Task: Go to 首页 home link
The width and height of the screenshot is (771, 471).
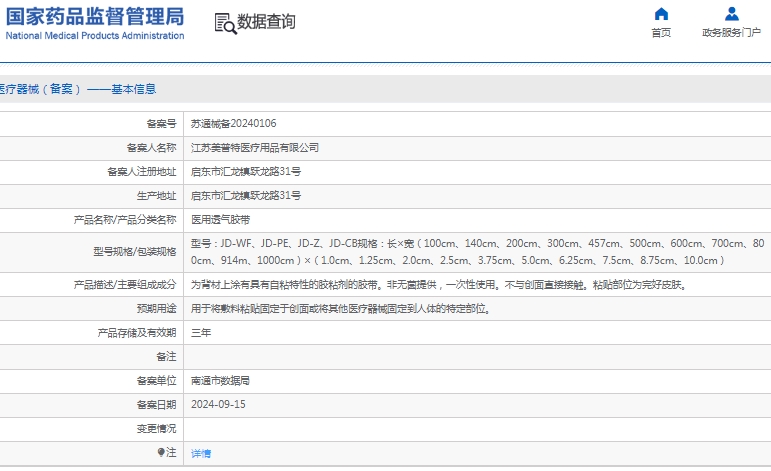Action: point(661,32)
